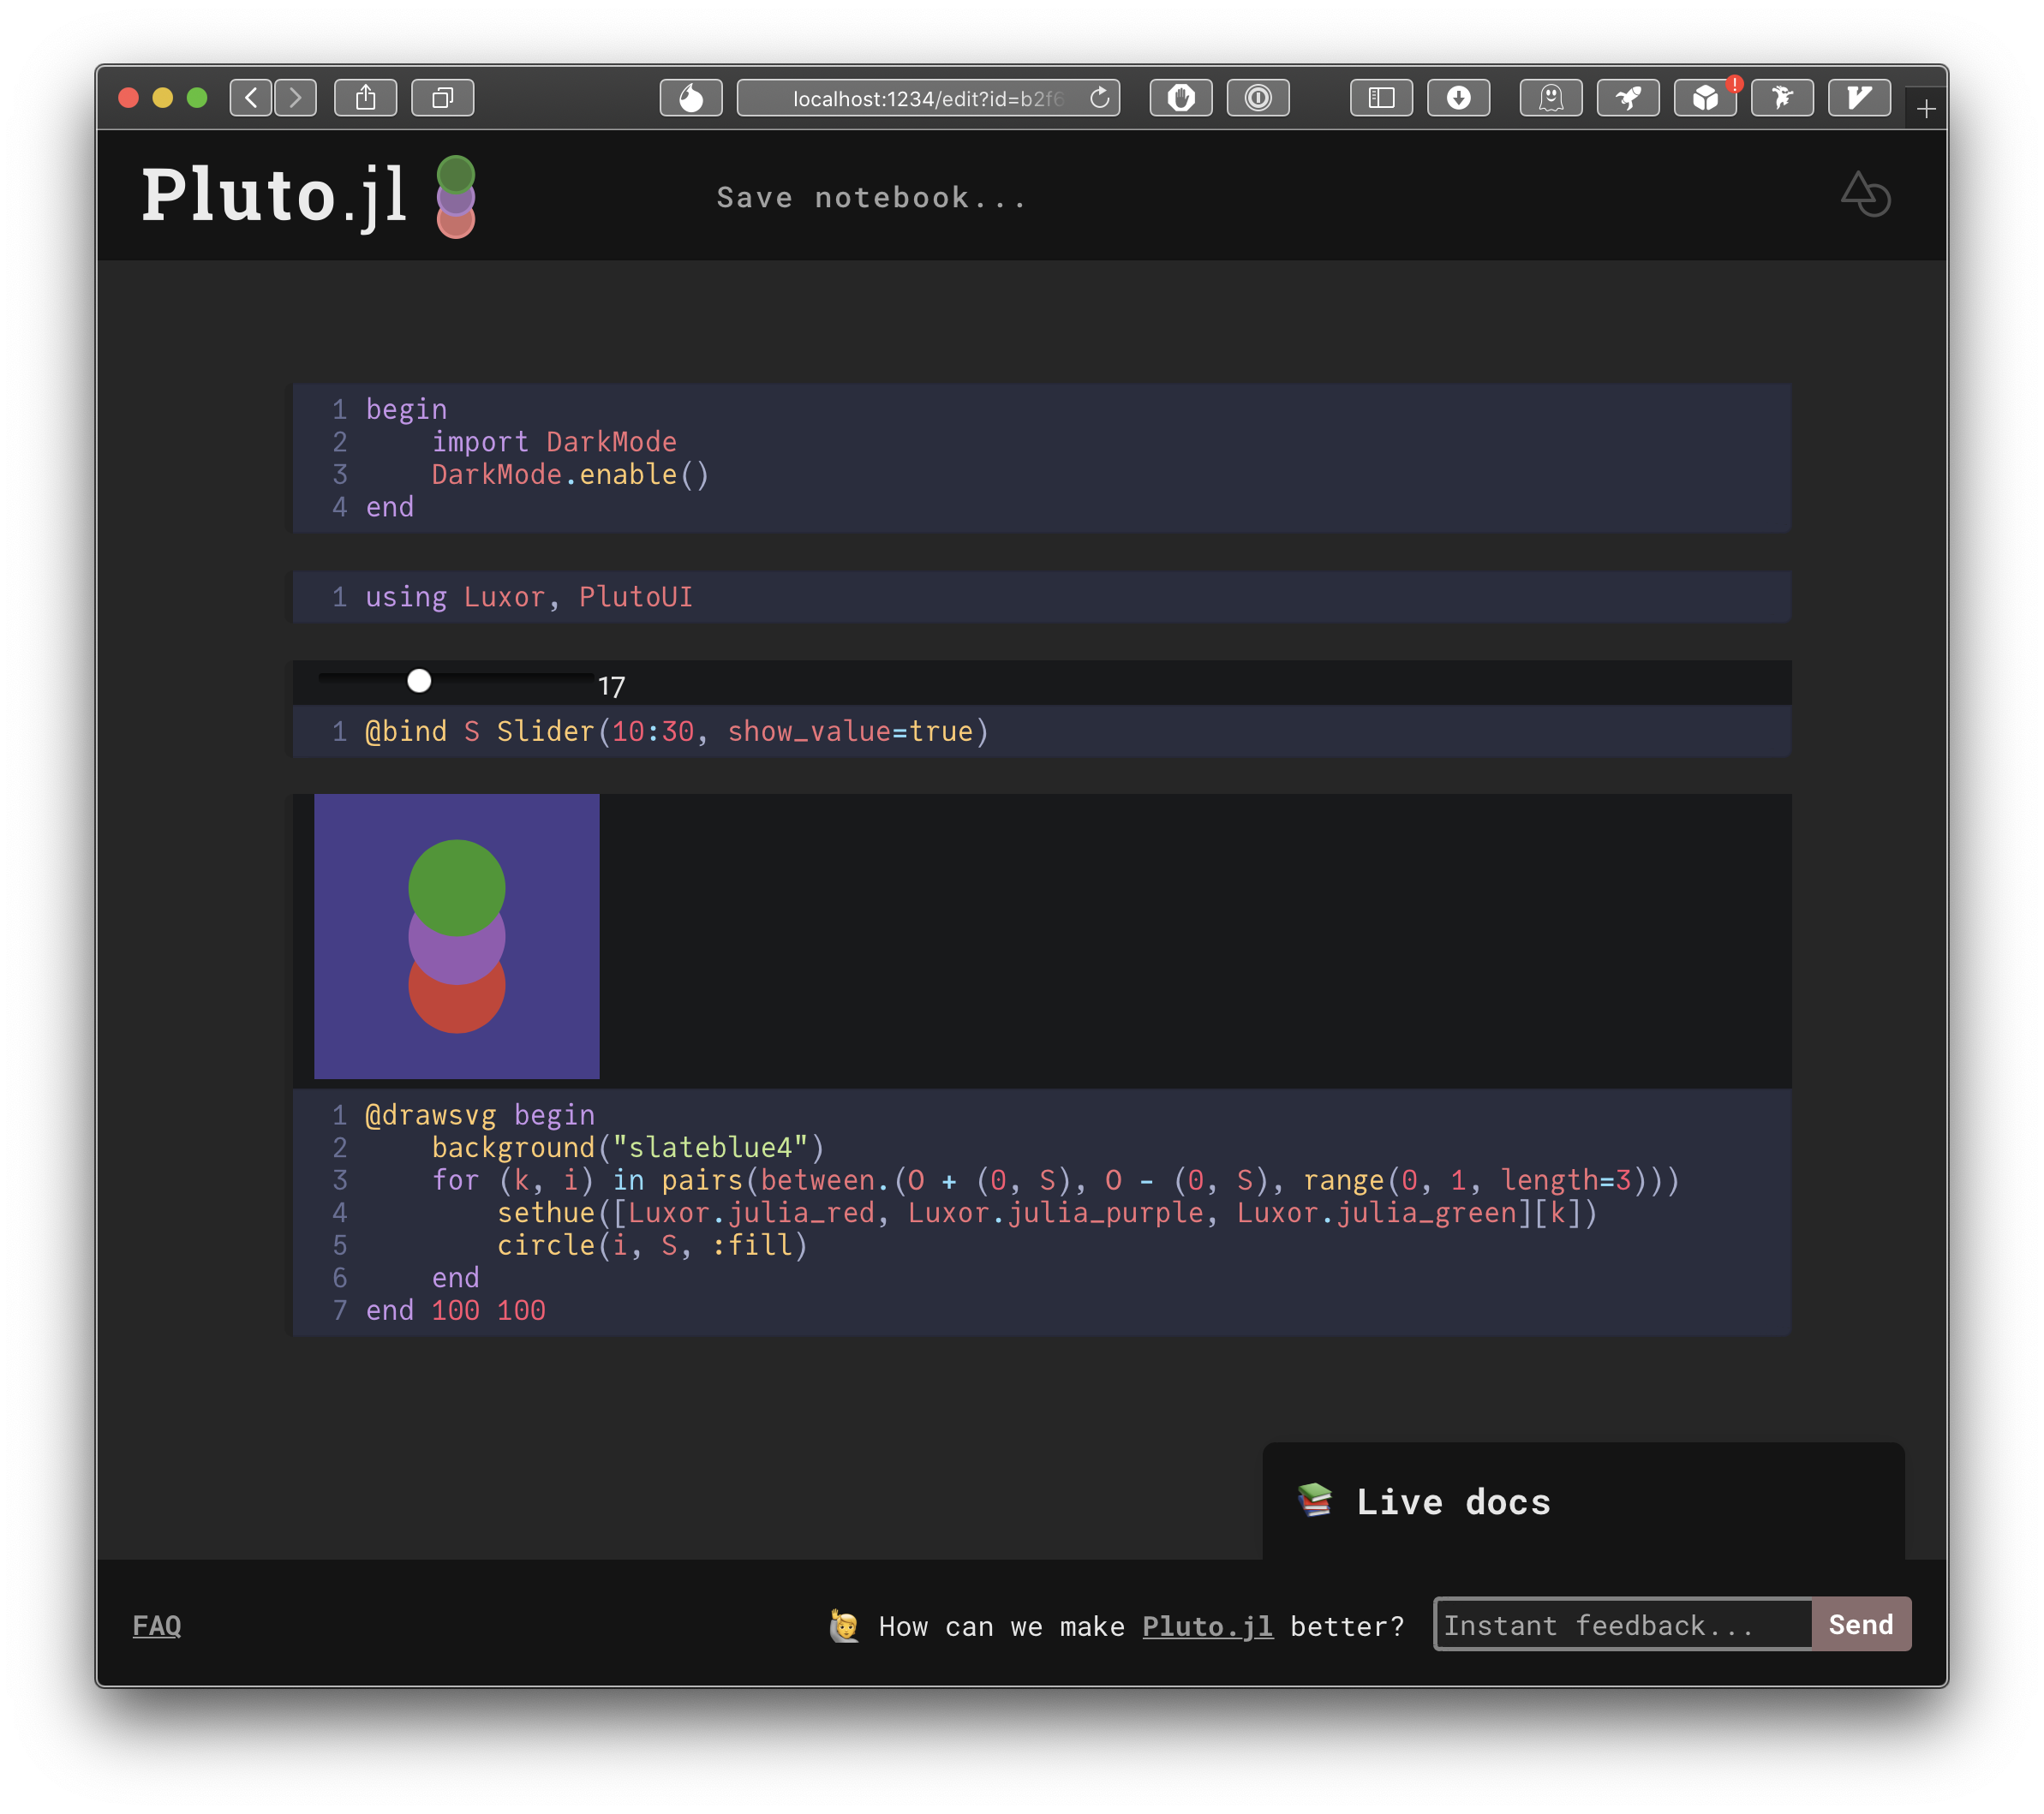Click the Vimari V extension icon

(x=1859, y=98)
